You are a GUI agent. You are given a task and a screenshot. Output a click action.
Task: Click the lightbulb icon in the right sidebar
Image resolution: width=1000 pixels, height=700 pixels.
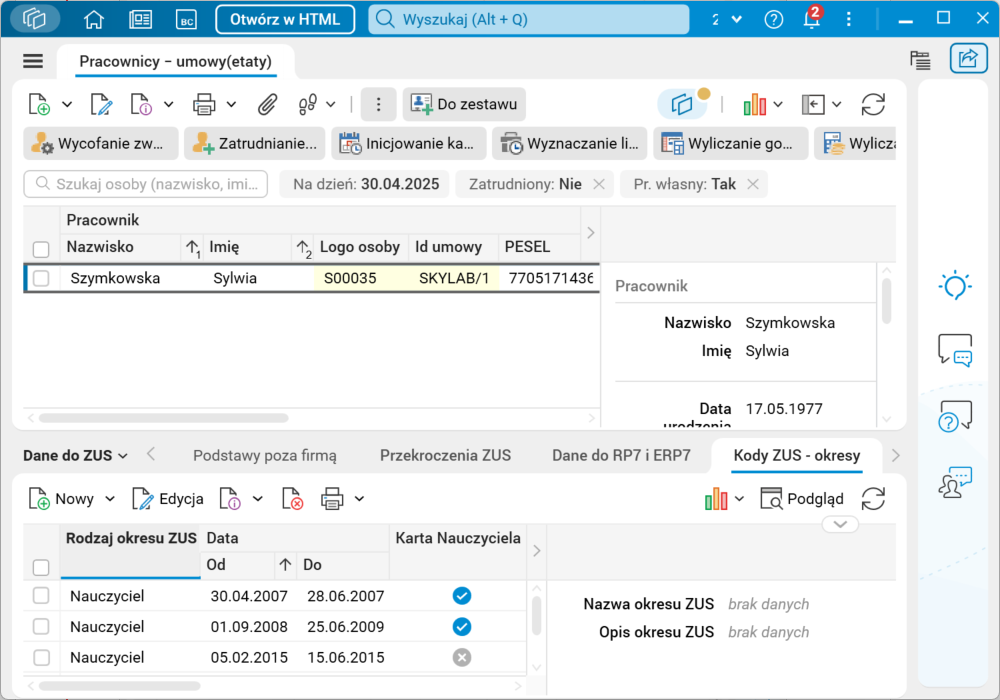(x=955, y=286)
